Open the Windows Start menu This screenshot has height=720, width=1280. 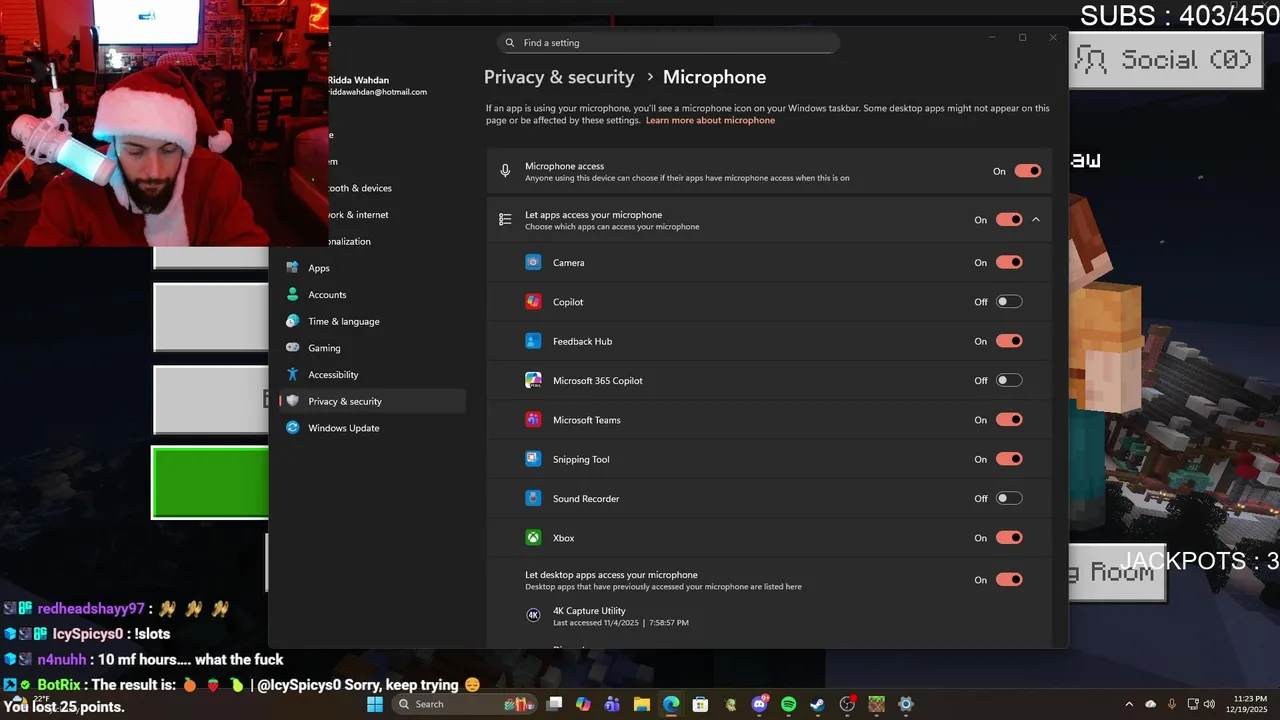coord(375,704)
